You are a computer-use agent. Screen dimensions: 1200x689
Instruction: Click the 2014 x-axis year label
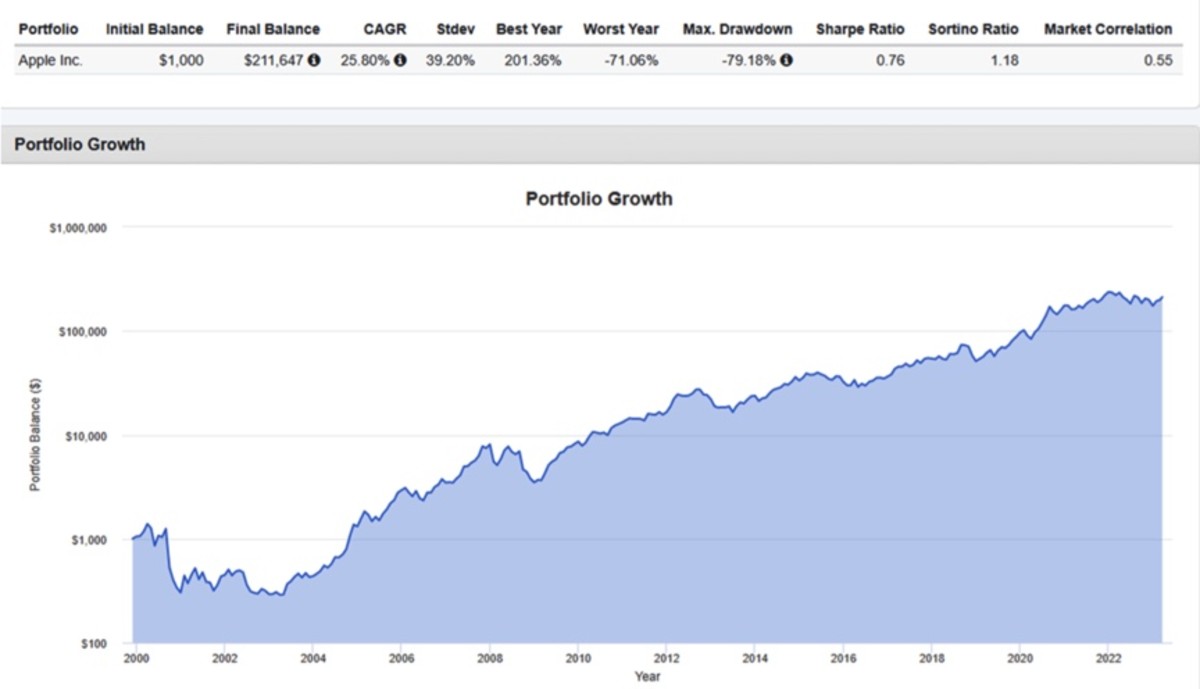[755, 659]
